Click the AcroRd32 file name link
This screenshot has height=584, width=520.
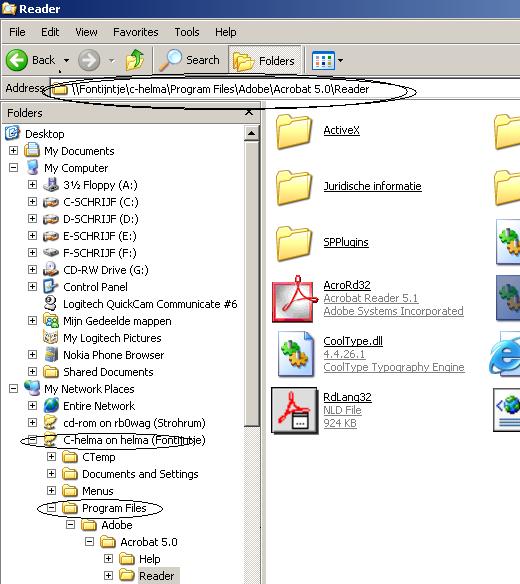coord(347,285)
